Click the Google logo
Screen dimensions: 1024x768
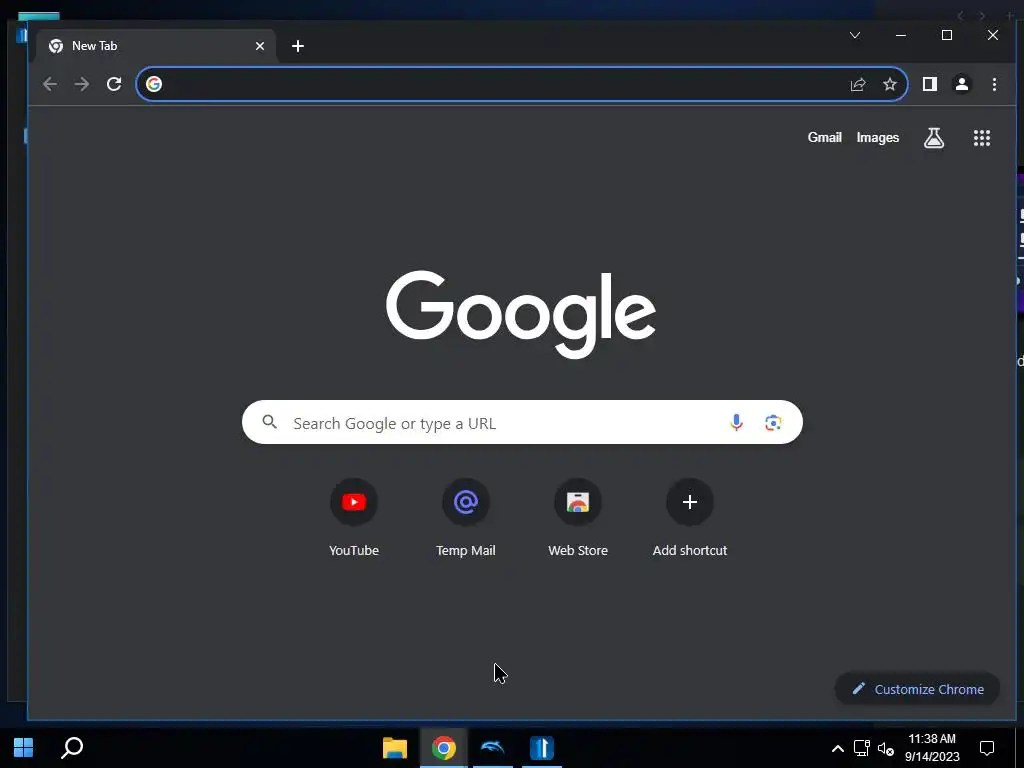pos(520,314)
